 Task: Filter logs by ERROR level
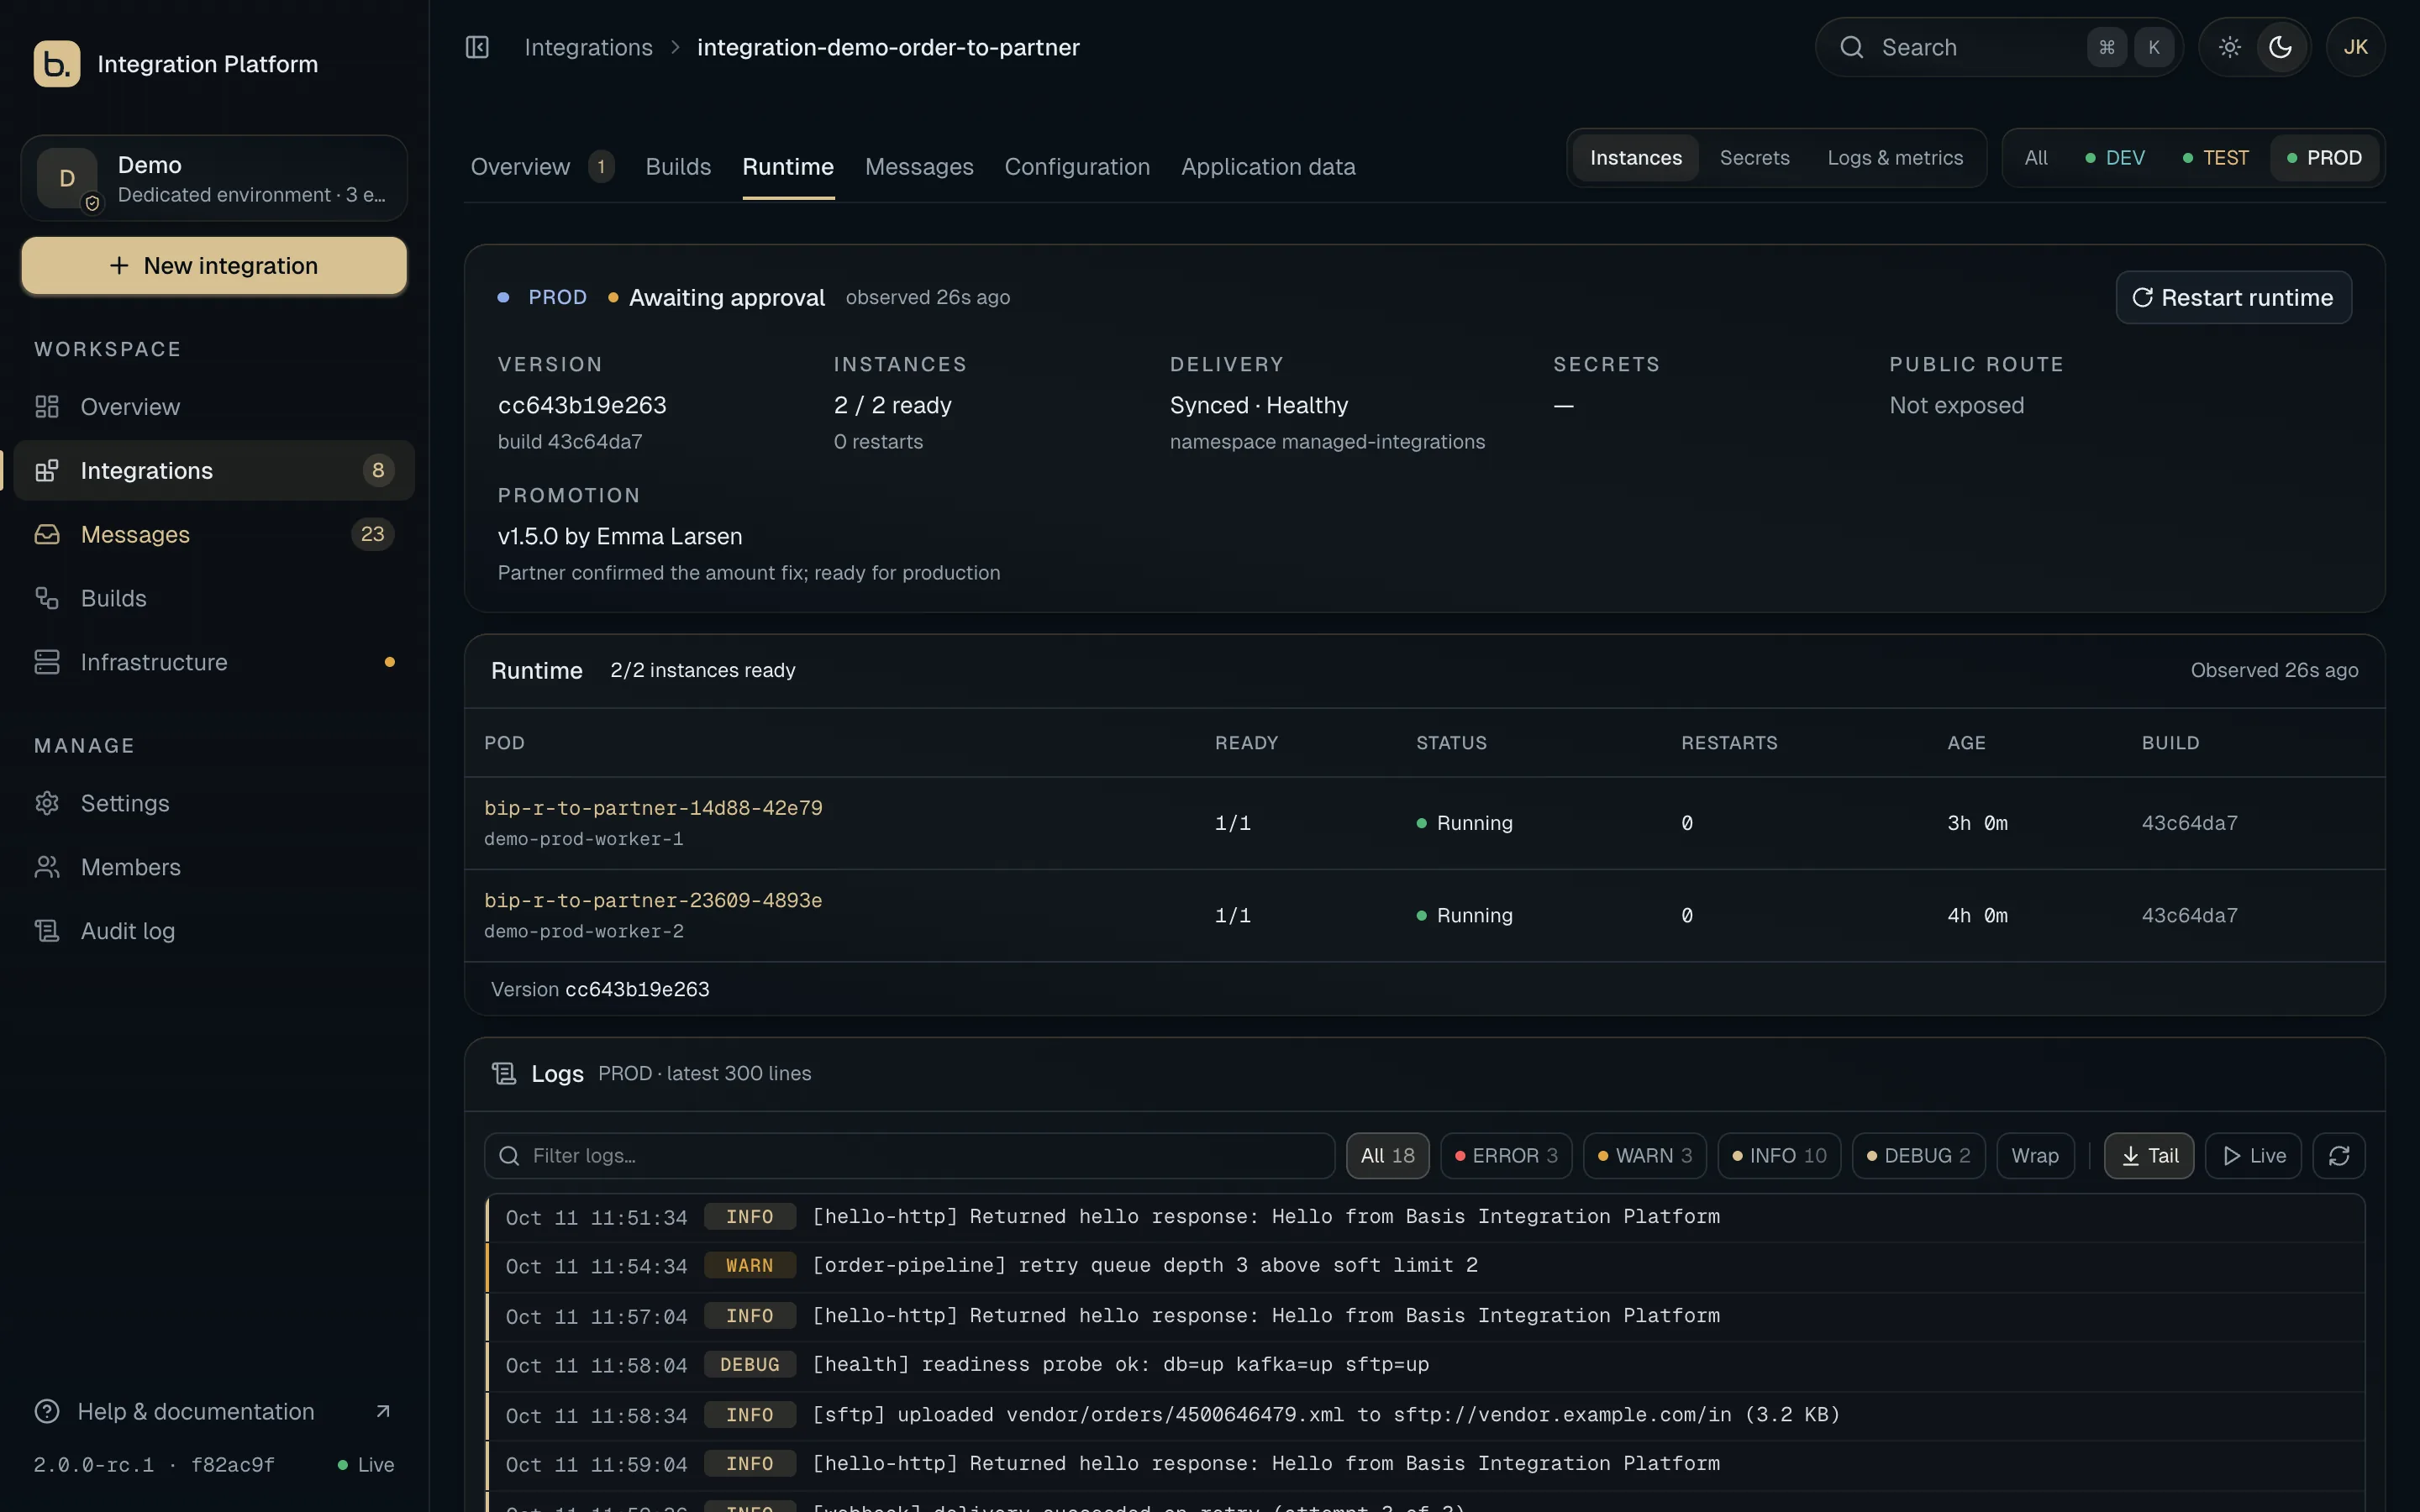(1506, 1156)
